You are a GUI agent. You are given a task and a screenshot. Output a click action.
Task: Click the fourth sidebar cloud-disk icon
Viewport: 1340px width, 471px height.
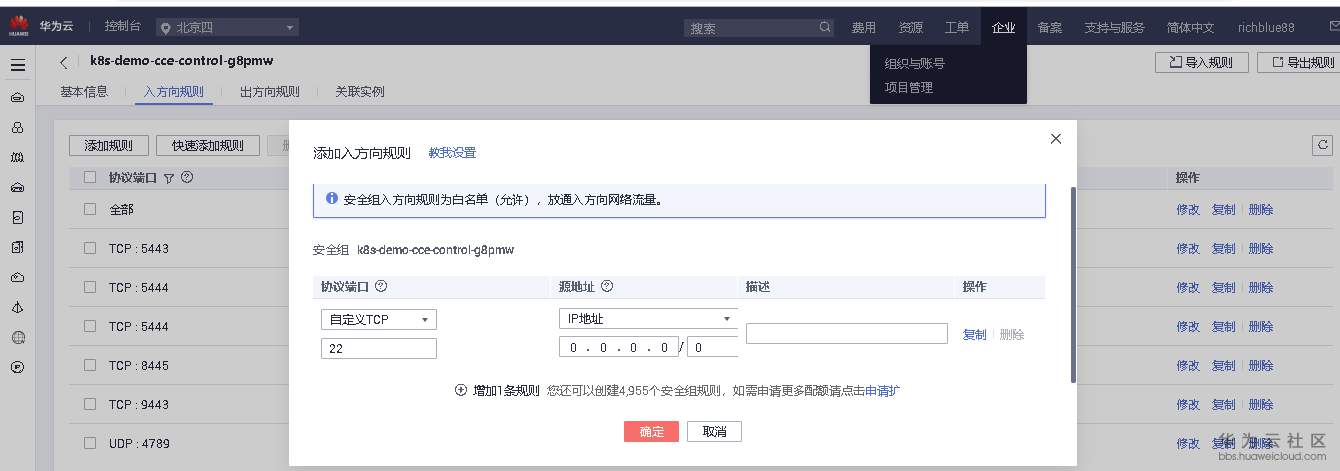18,187
